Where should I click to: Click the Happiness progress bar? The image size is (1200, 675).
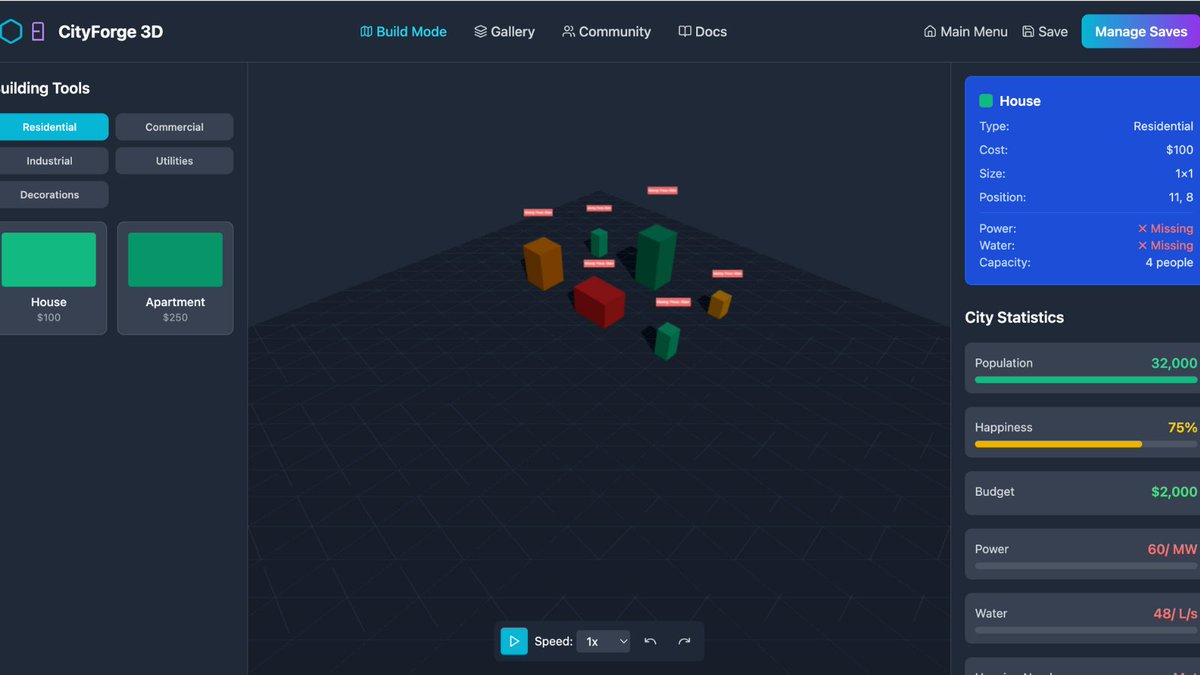click(x=1086, y=444)
